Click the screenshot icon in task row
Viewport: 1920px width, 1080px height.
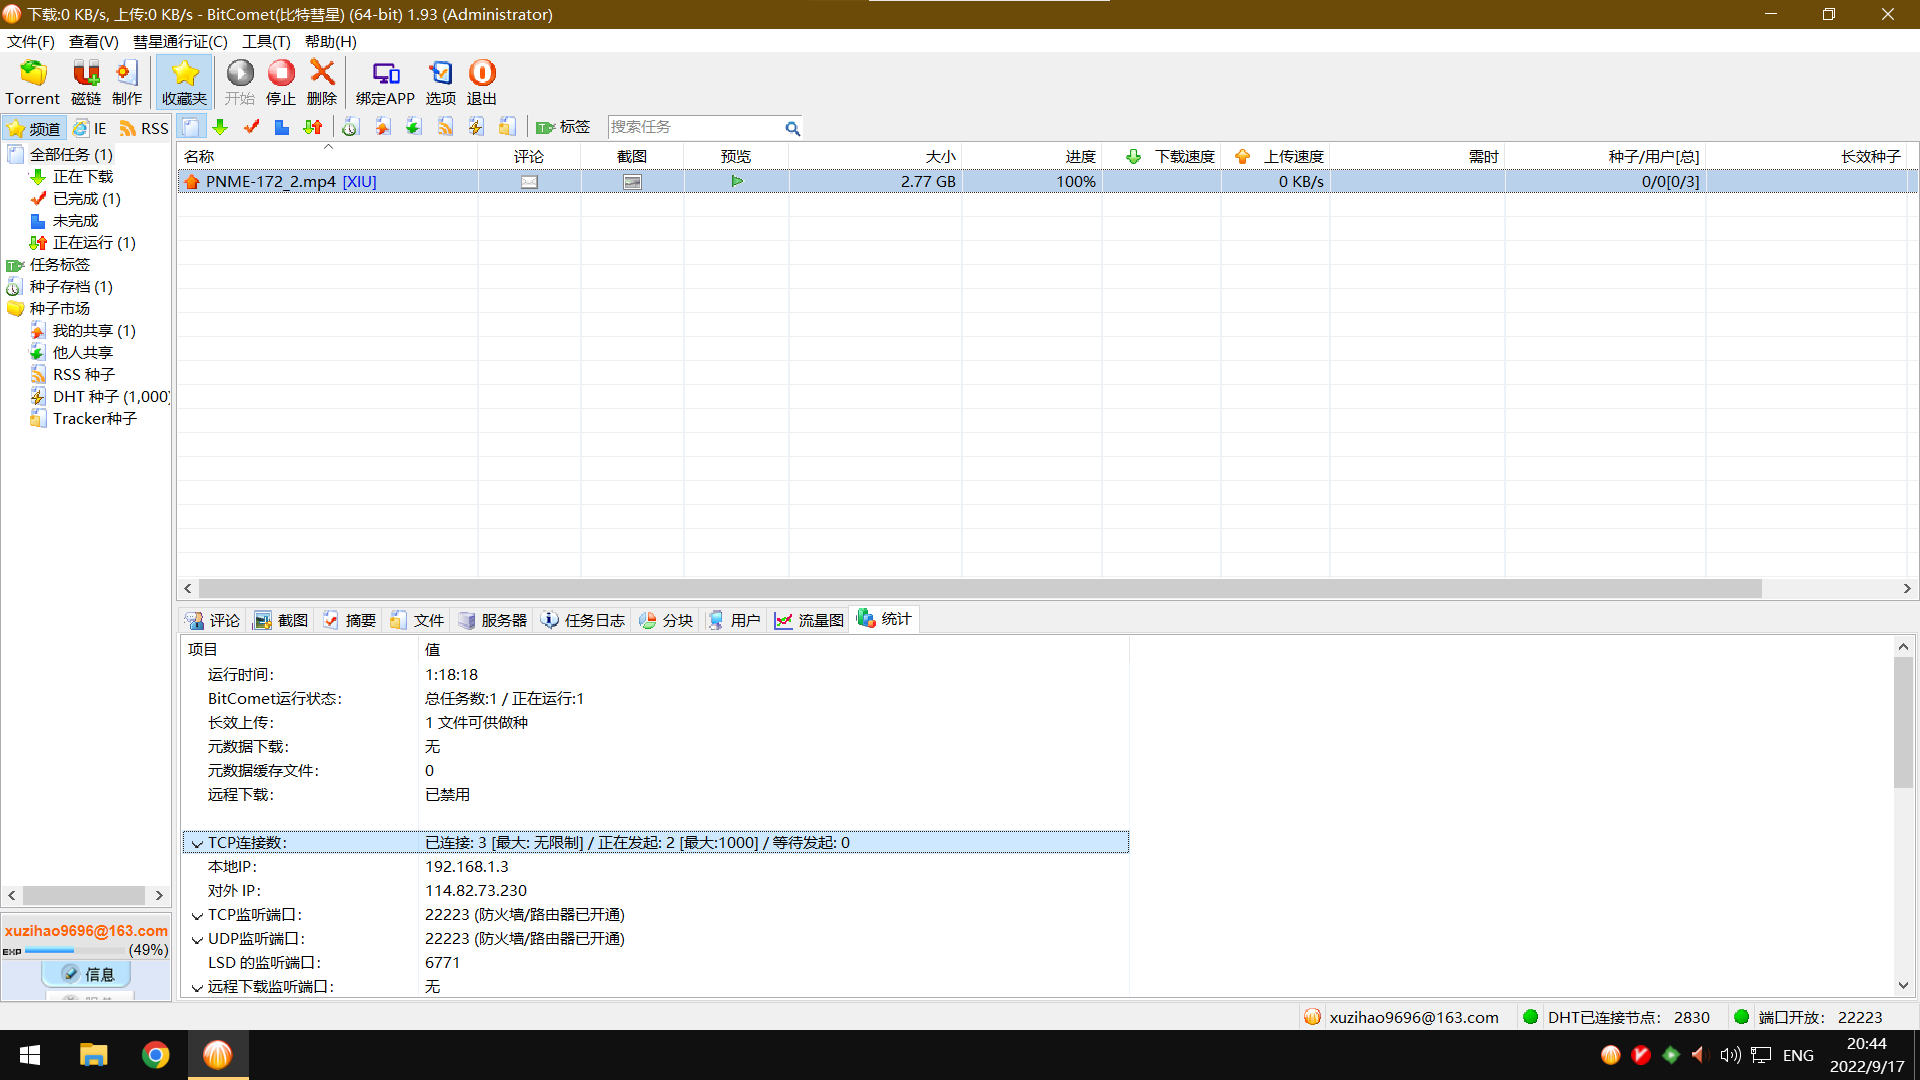(x=632, y=182)
